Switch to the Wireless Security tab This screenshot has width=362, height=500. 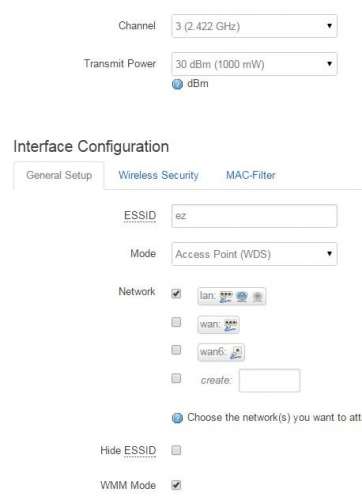pos(158,175)
